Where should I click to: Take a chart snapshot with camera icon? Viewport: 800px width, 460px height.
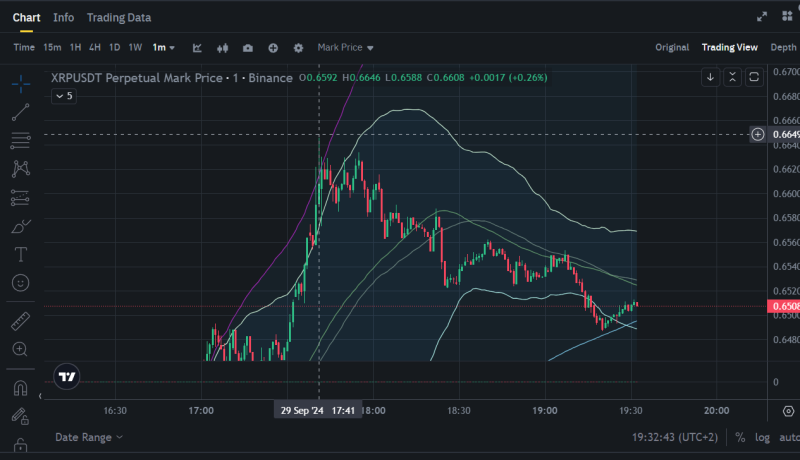click(248, 48)
